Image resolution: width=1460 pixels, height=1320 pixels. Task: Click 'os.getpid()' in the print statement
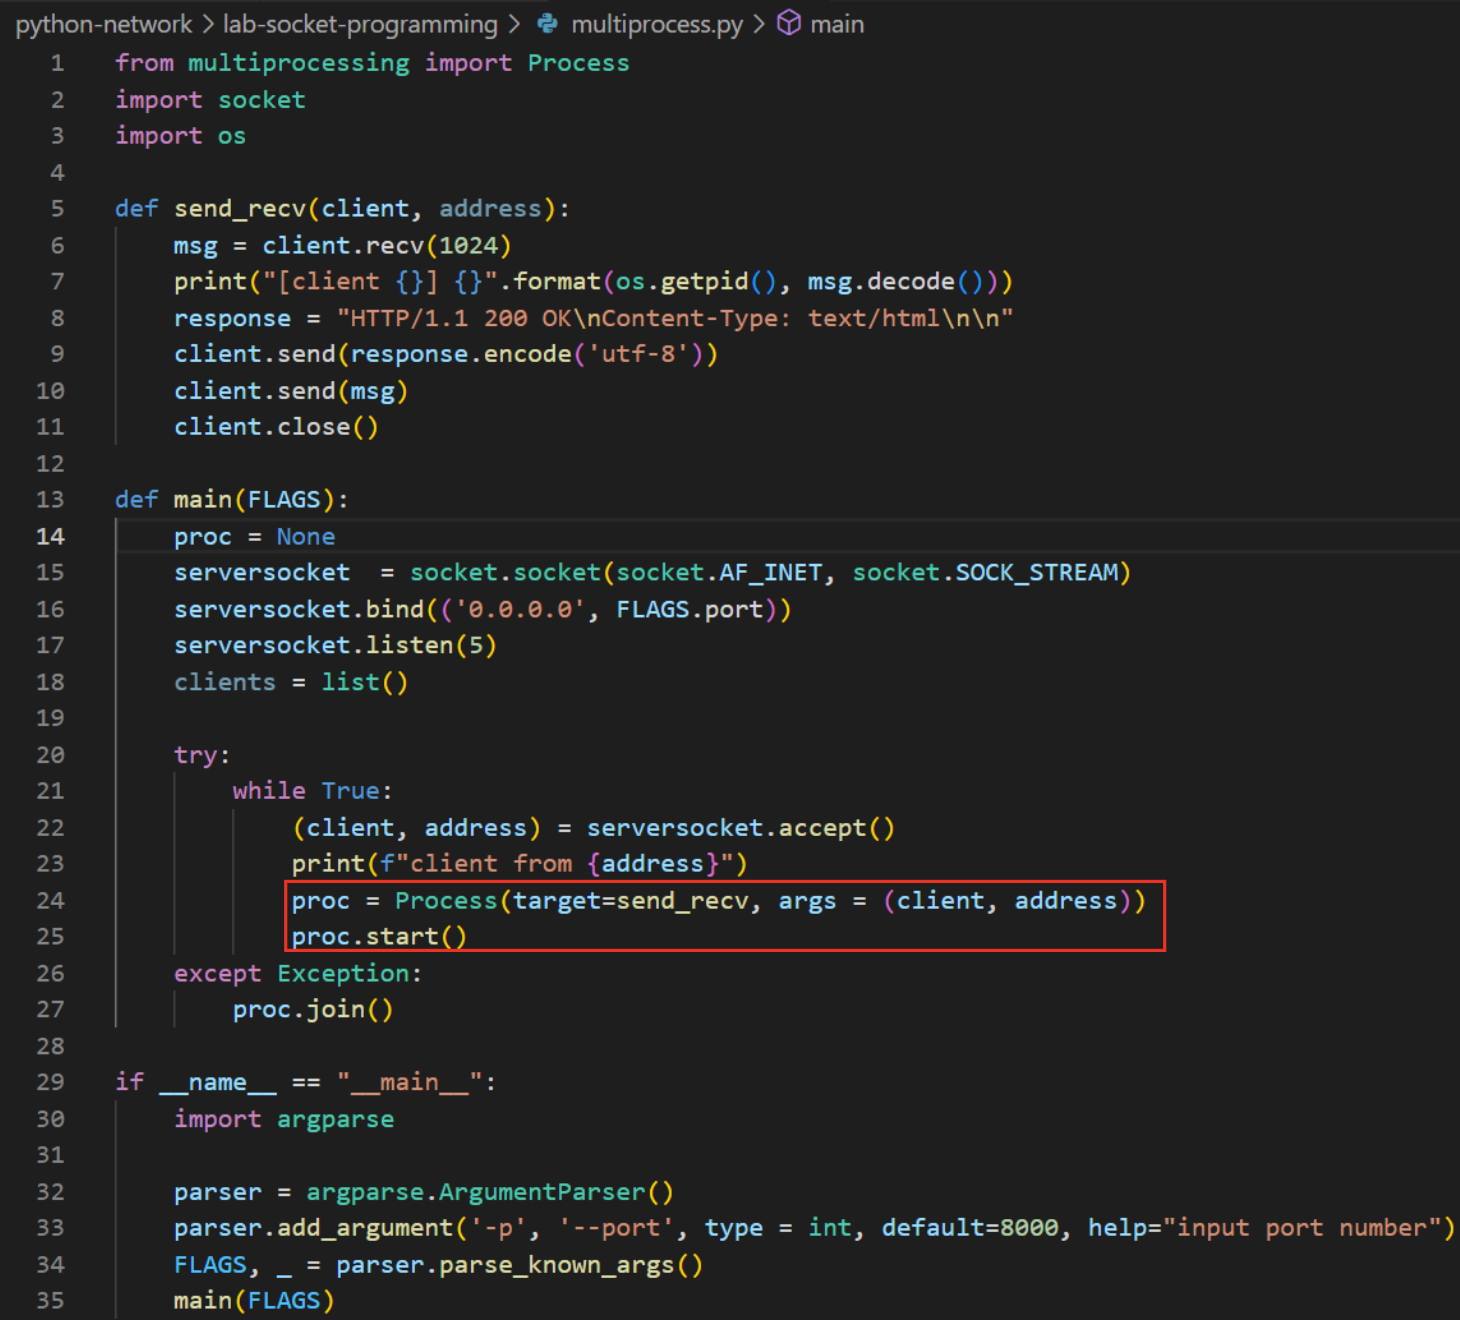(696, 282)
